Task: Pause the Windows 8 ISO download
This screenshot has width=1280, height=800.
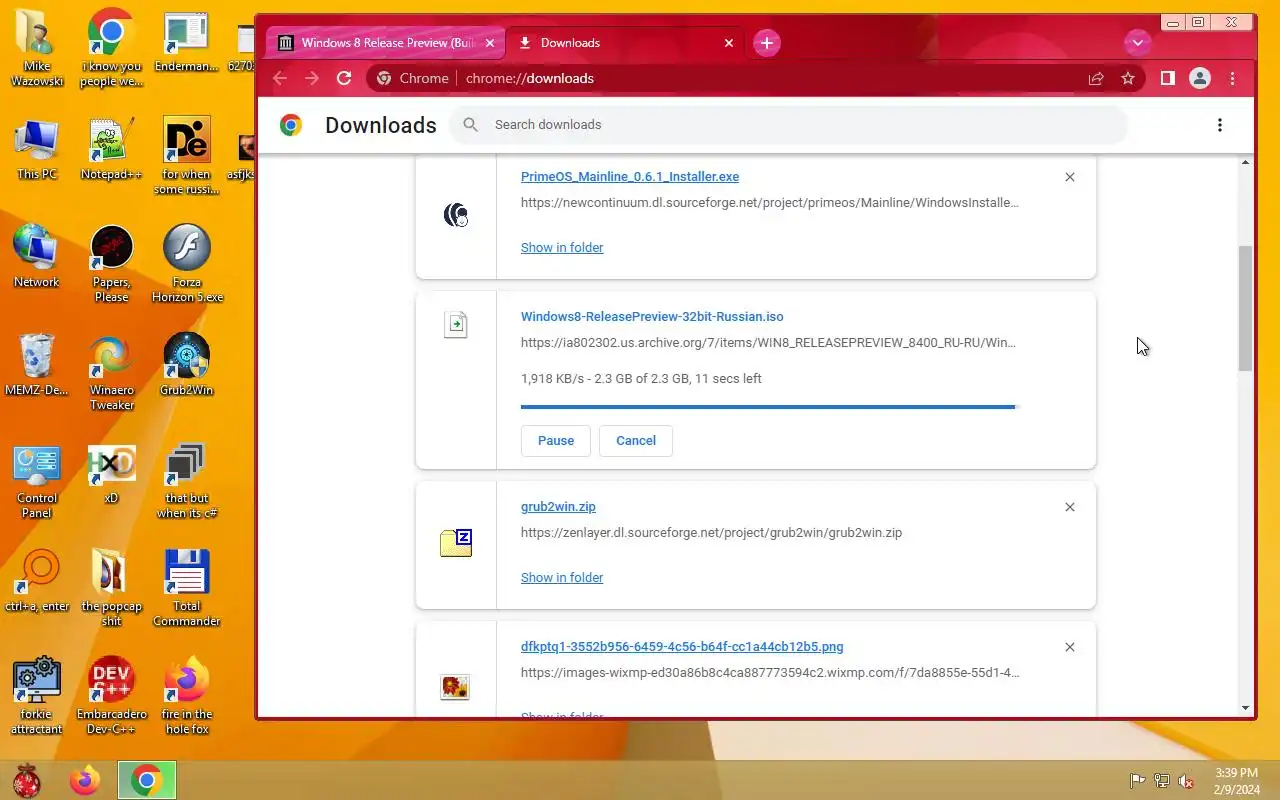Action: click(556, 441)
